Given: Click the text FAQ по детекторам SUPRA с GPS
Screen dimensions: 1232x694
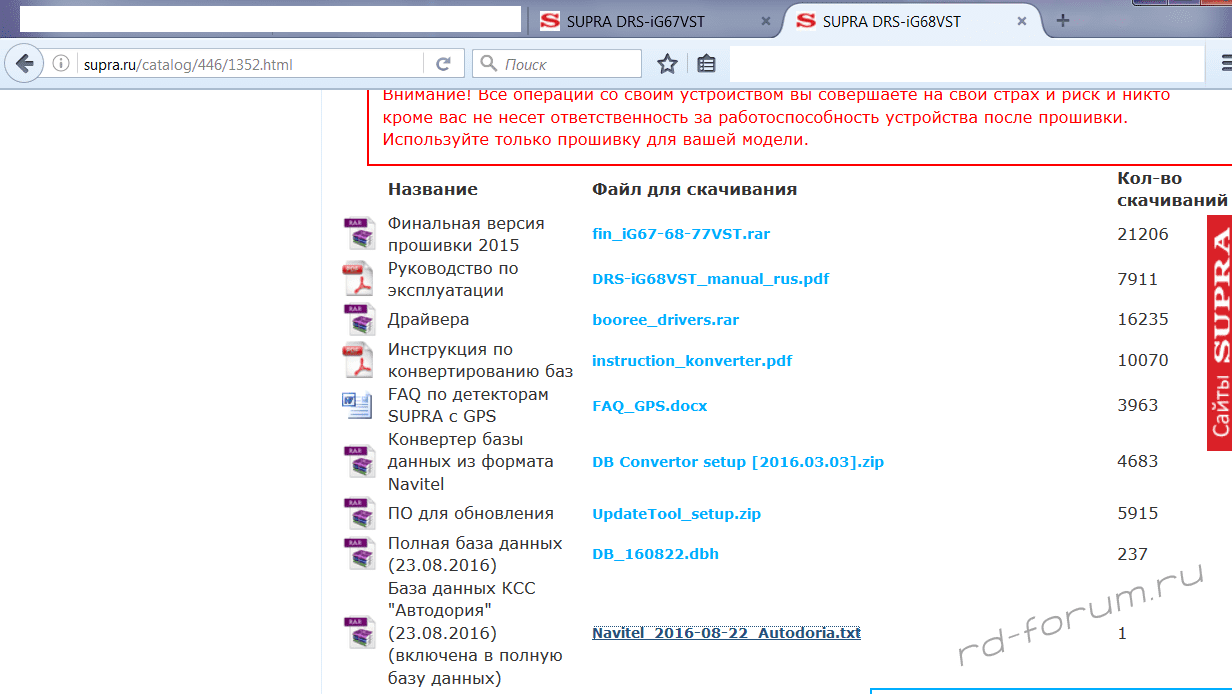Looking at the screenshot, I should pos(468,405).
